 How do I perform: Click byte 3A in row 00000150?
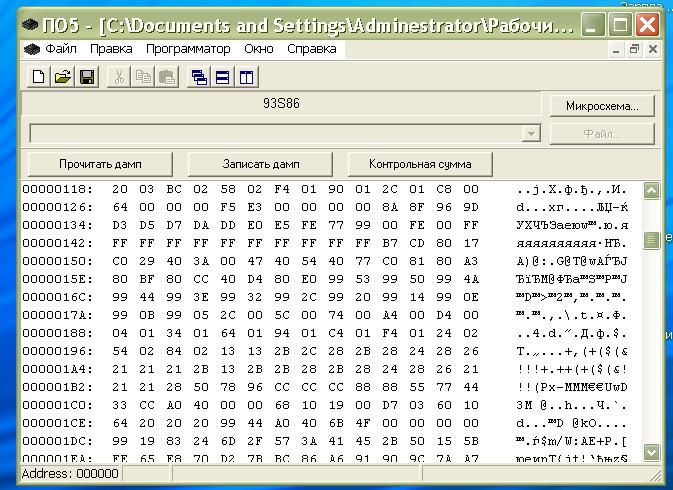tap(201, 261)
